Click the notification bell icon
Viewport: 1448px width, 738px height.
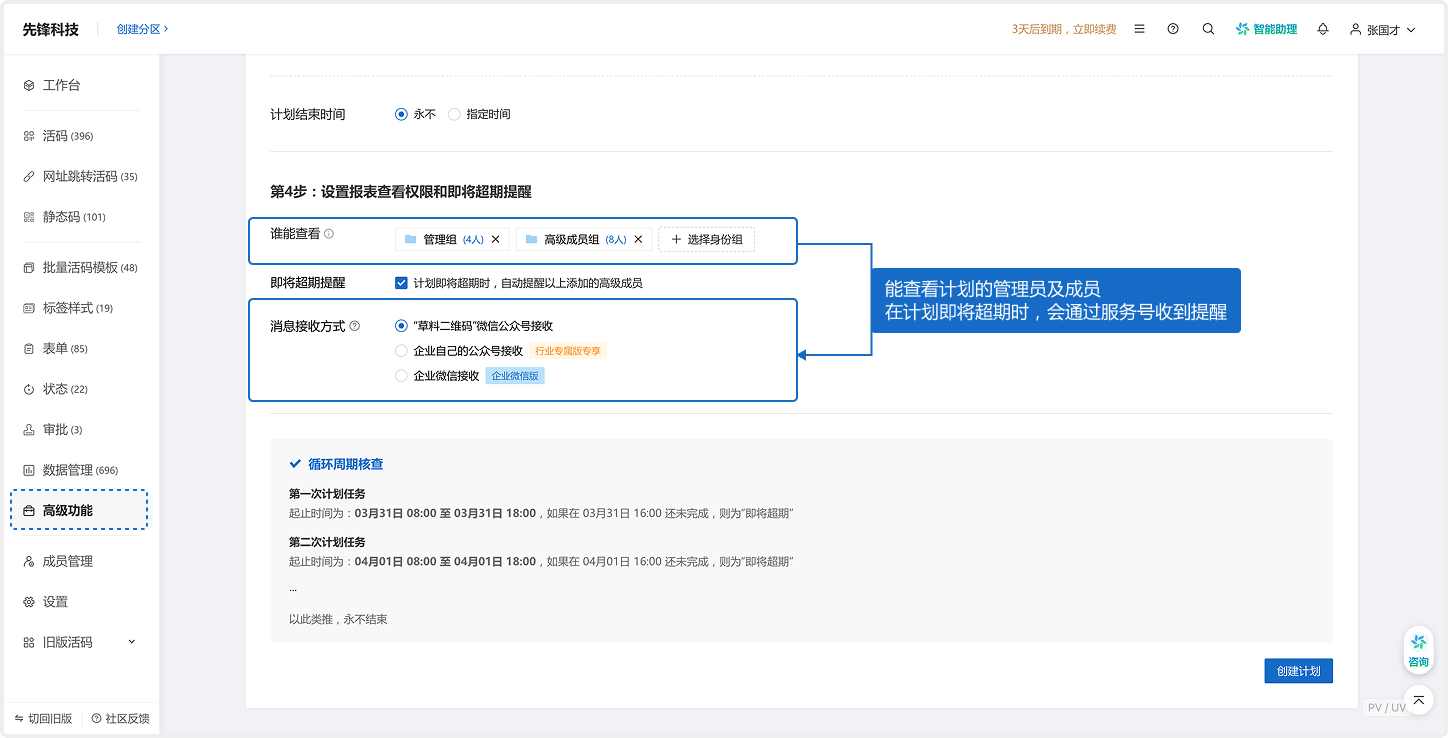(1322, 29)
